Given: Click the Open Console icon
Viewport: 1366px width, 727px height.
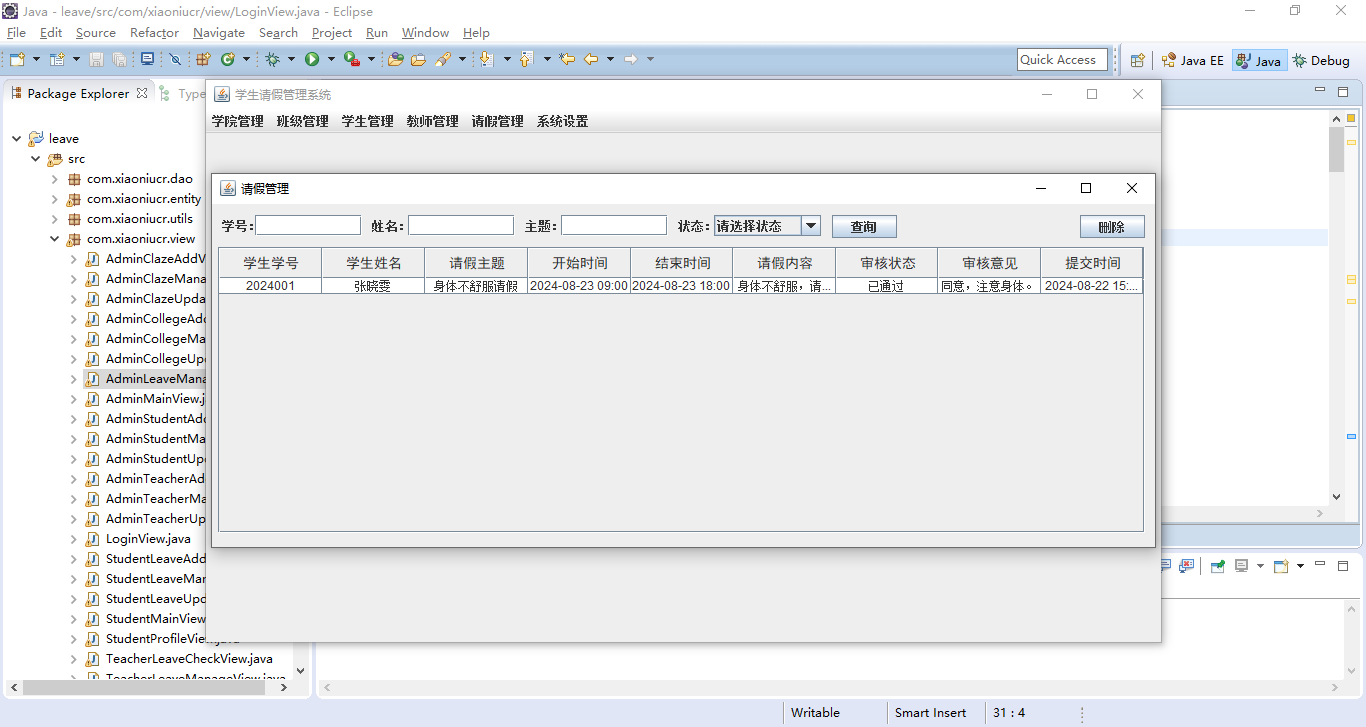Looking at the screenshot, I should [x=1281, y=566].
